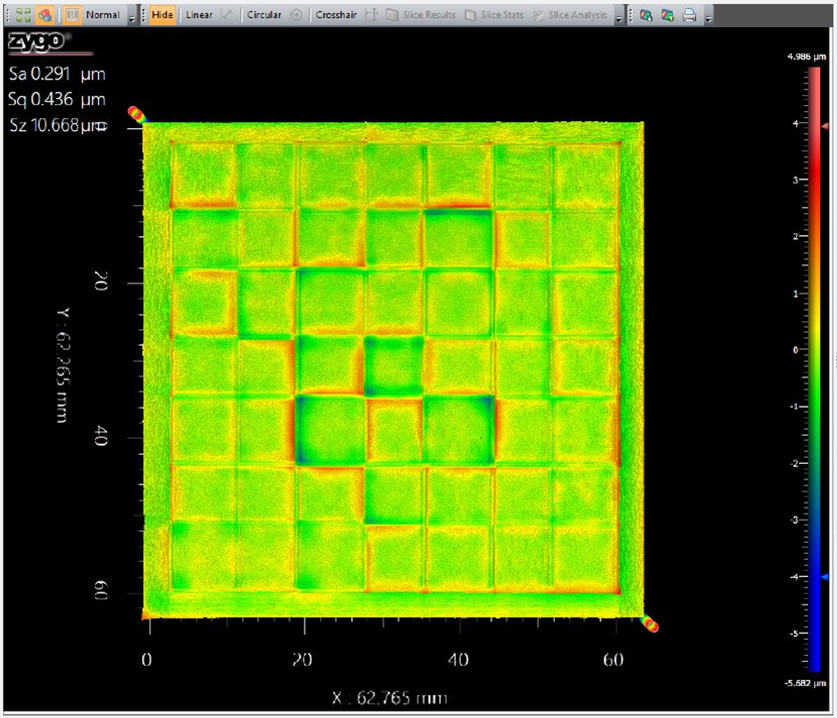Click the first colored image export icon

pyautogui.click(x=646, y=15)
